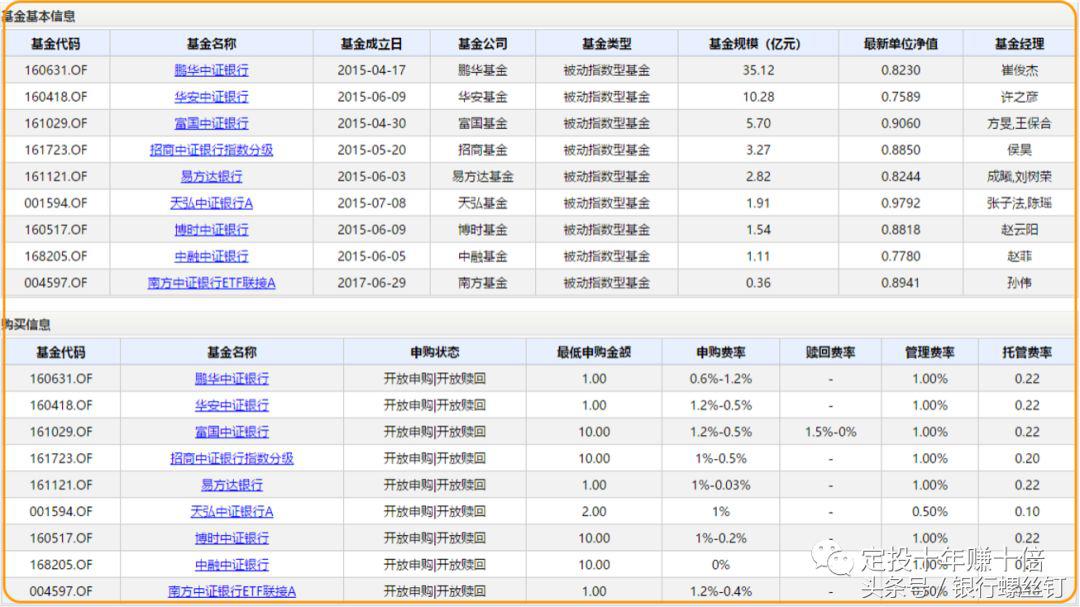The image size is (1080, 607).
Task: Click 招商中证银行指数分级 in the purchase table
Action: coord(231,458)
